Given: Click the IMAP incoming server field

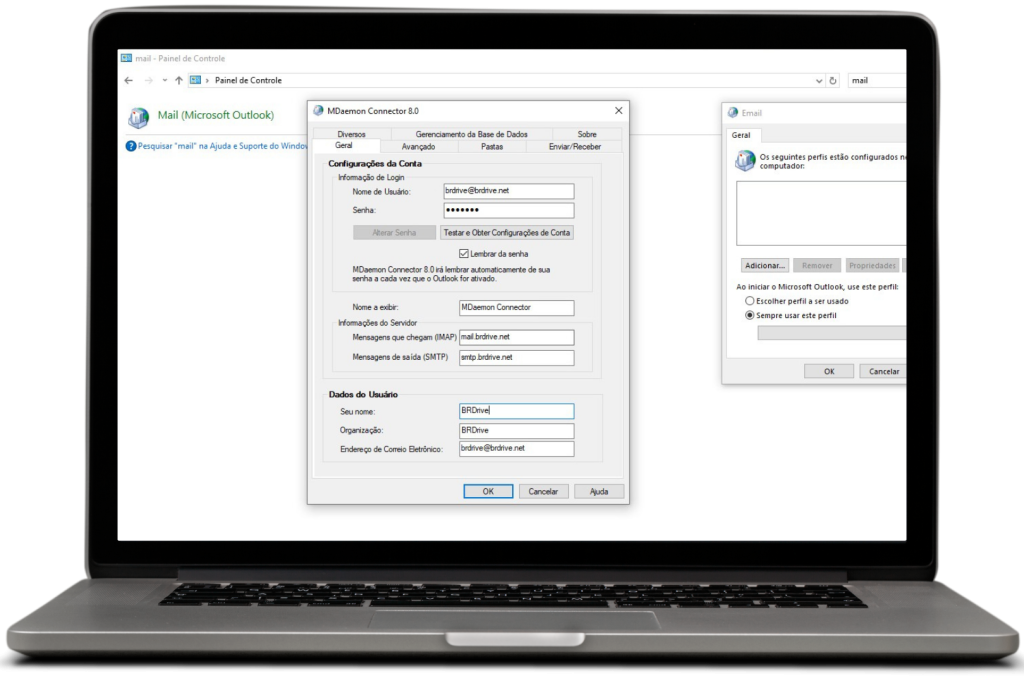Looking at the screenshot, I should [x=517, y=337].
